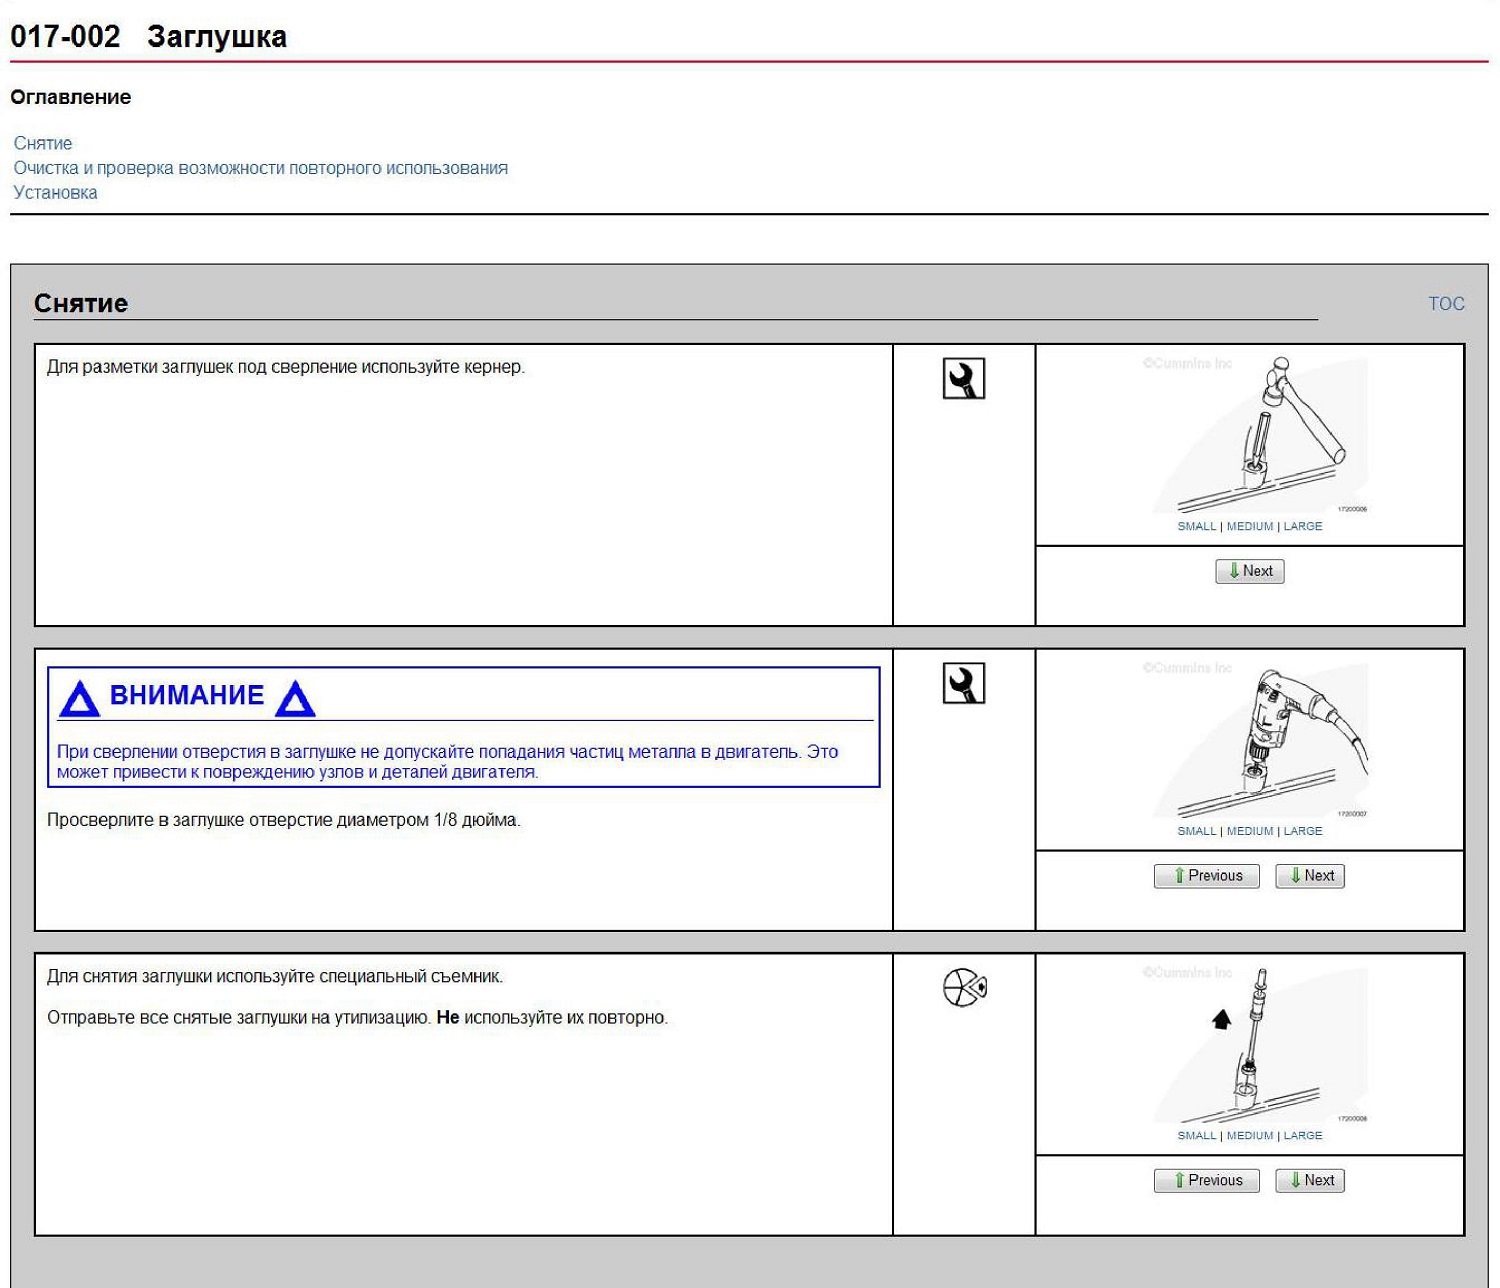Select MEDIUM size for the hammer image
Viewport: 1500px width, 1288px height.
pos(1250,526)
